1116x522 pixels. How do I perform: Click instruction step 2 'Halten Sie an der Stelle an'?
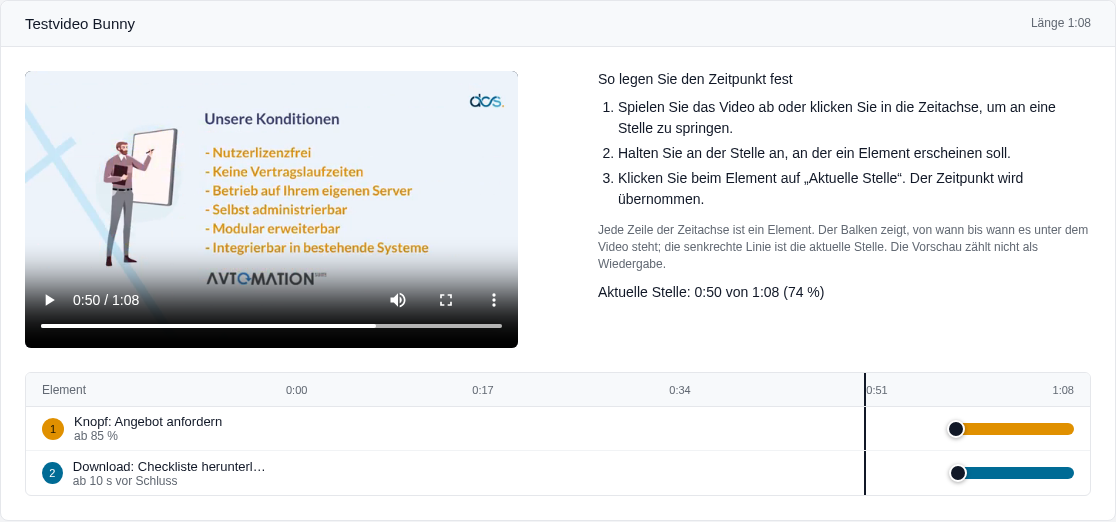814,153
